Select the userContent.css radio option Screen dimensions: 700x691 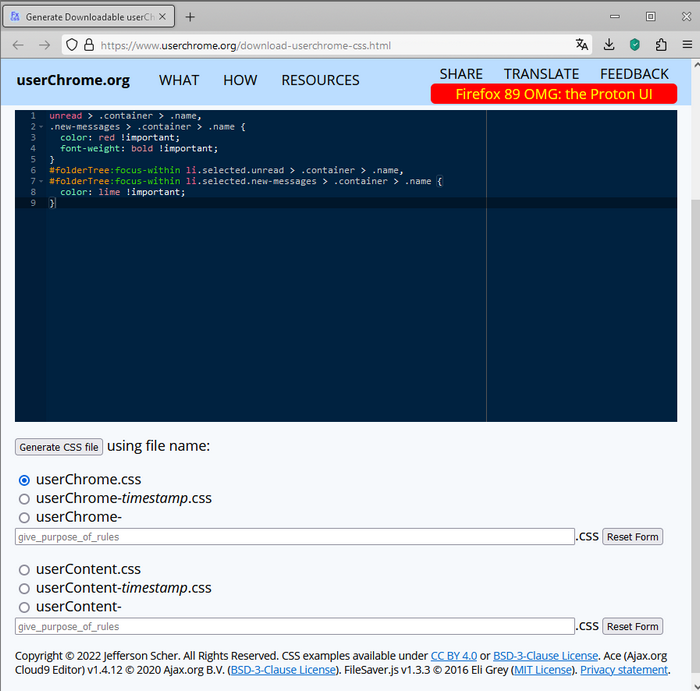click(24, 570)
